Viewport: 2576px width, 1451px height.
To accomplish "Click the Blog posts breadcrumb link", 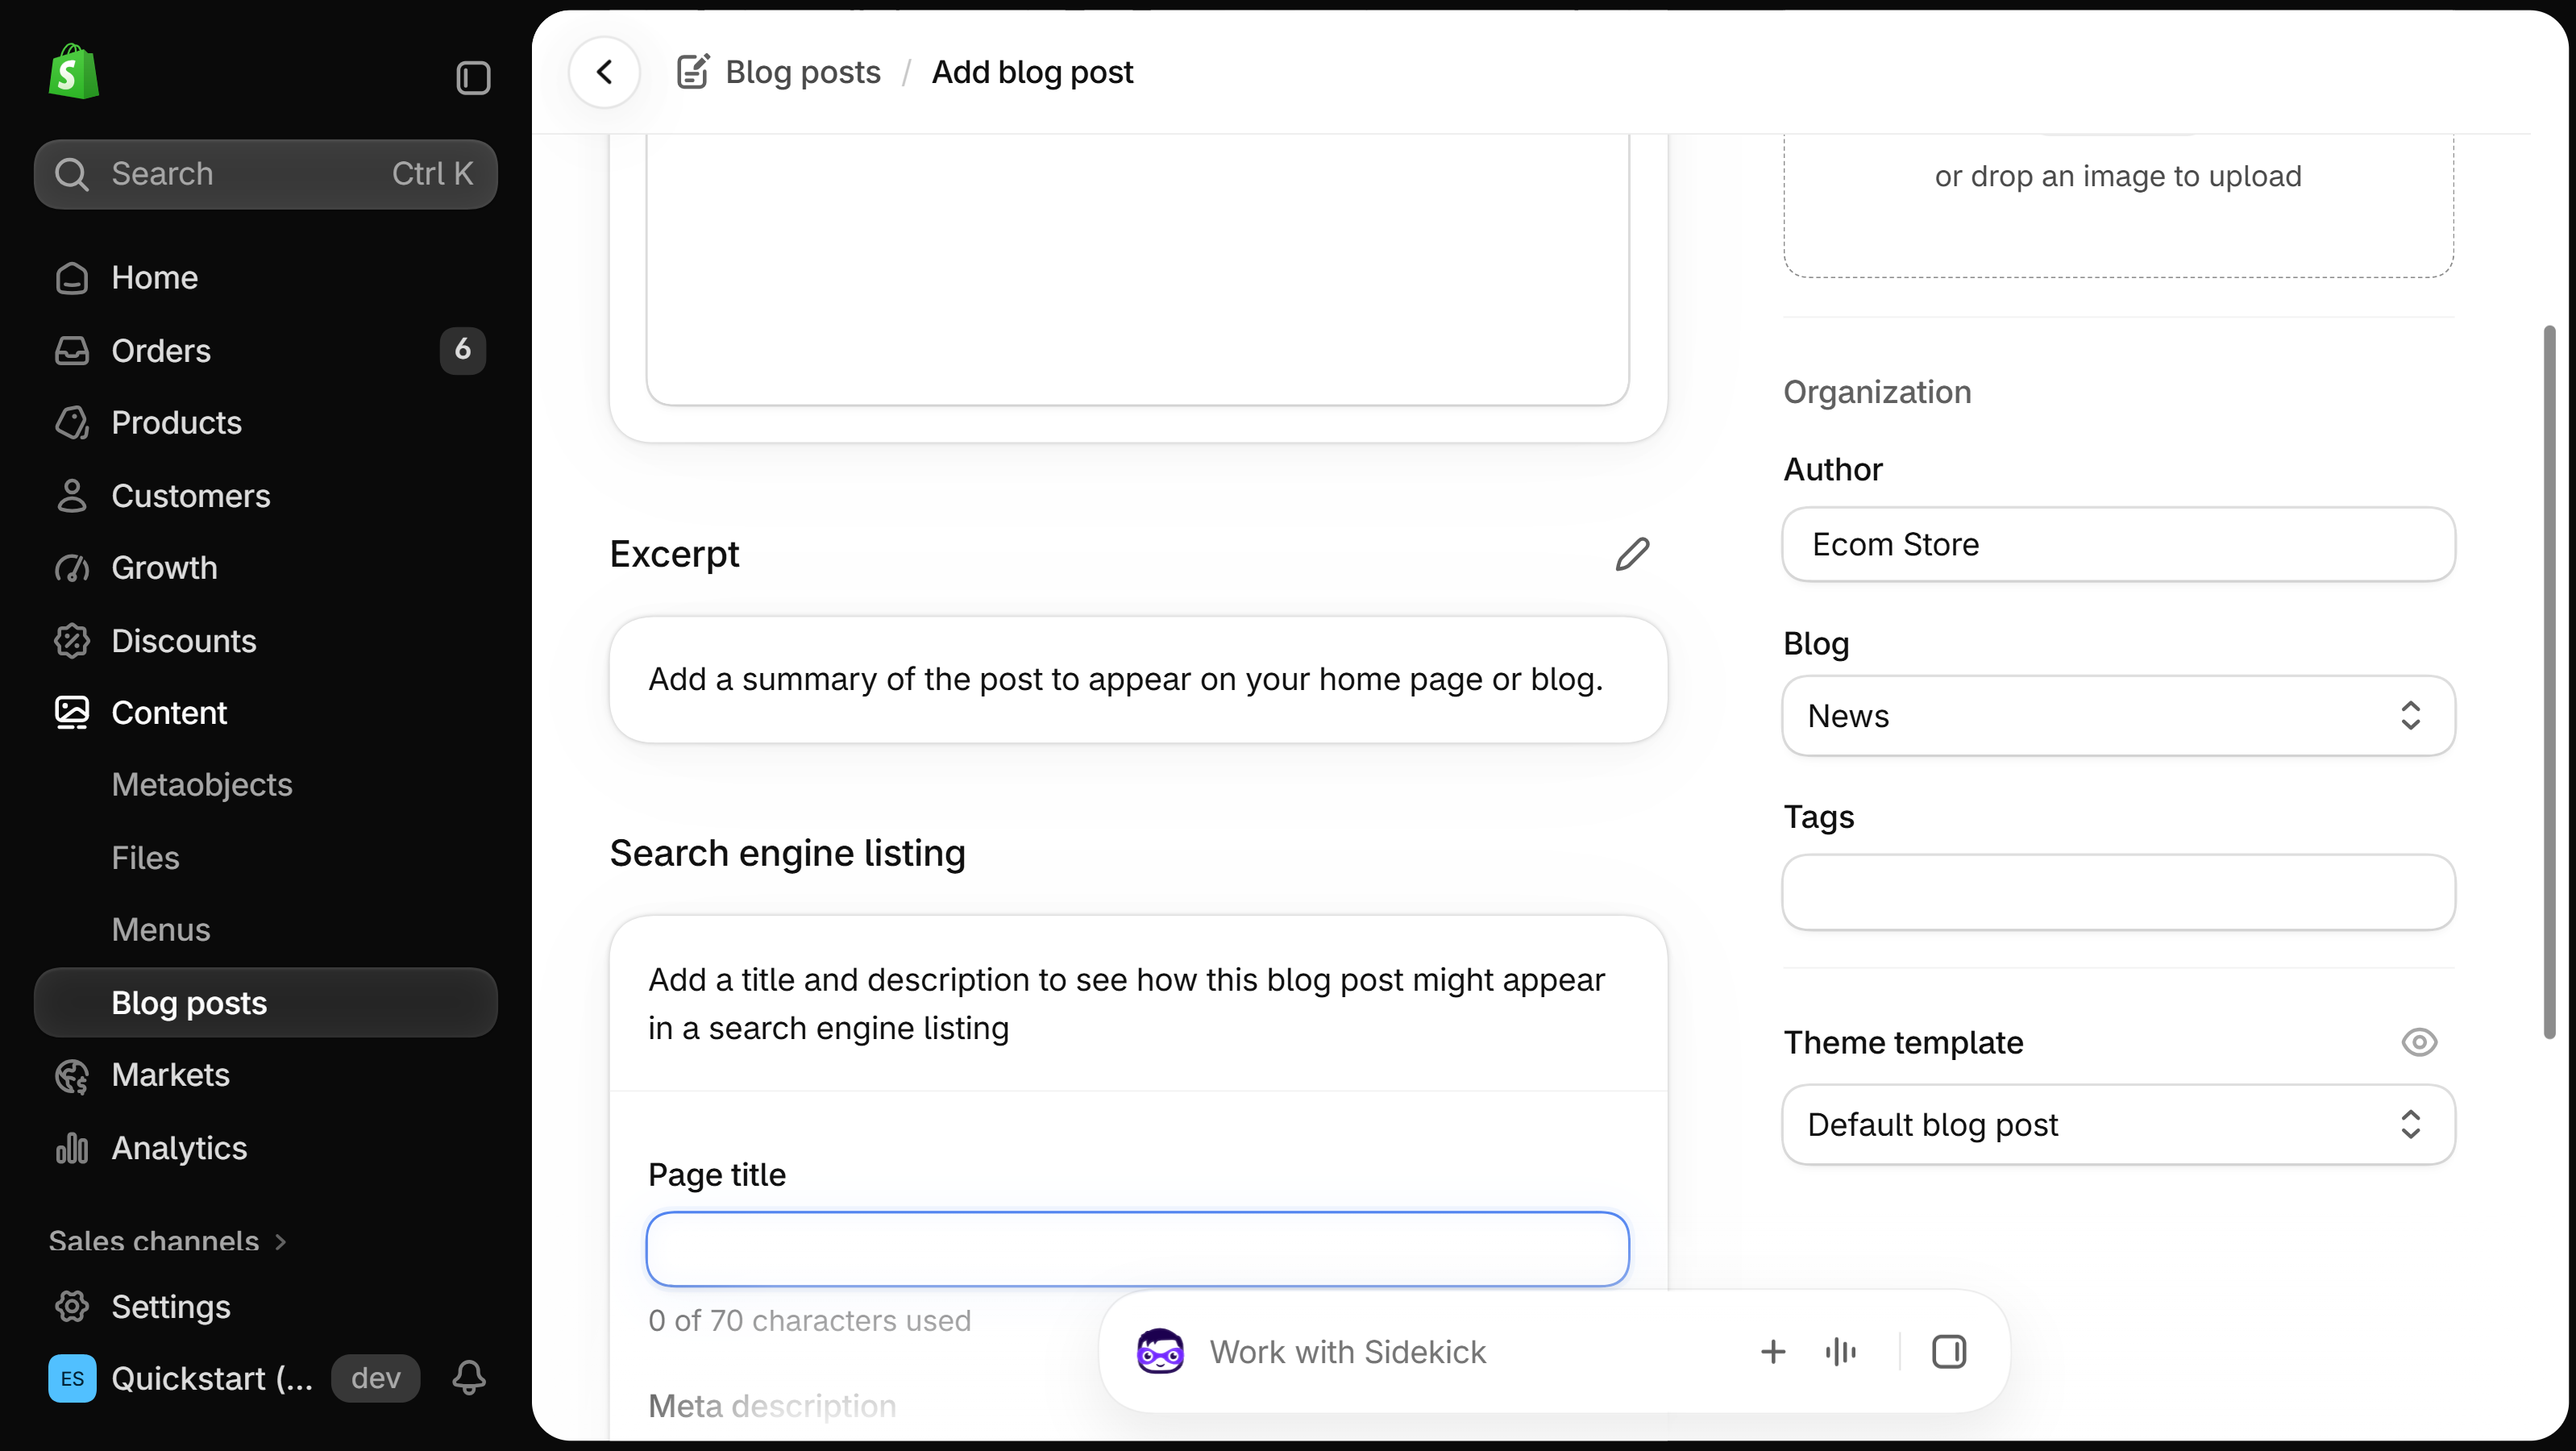I will 802,72.
